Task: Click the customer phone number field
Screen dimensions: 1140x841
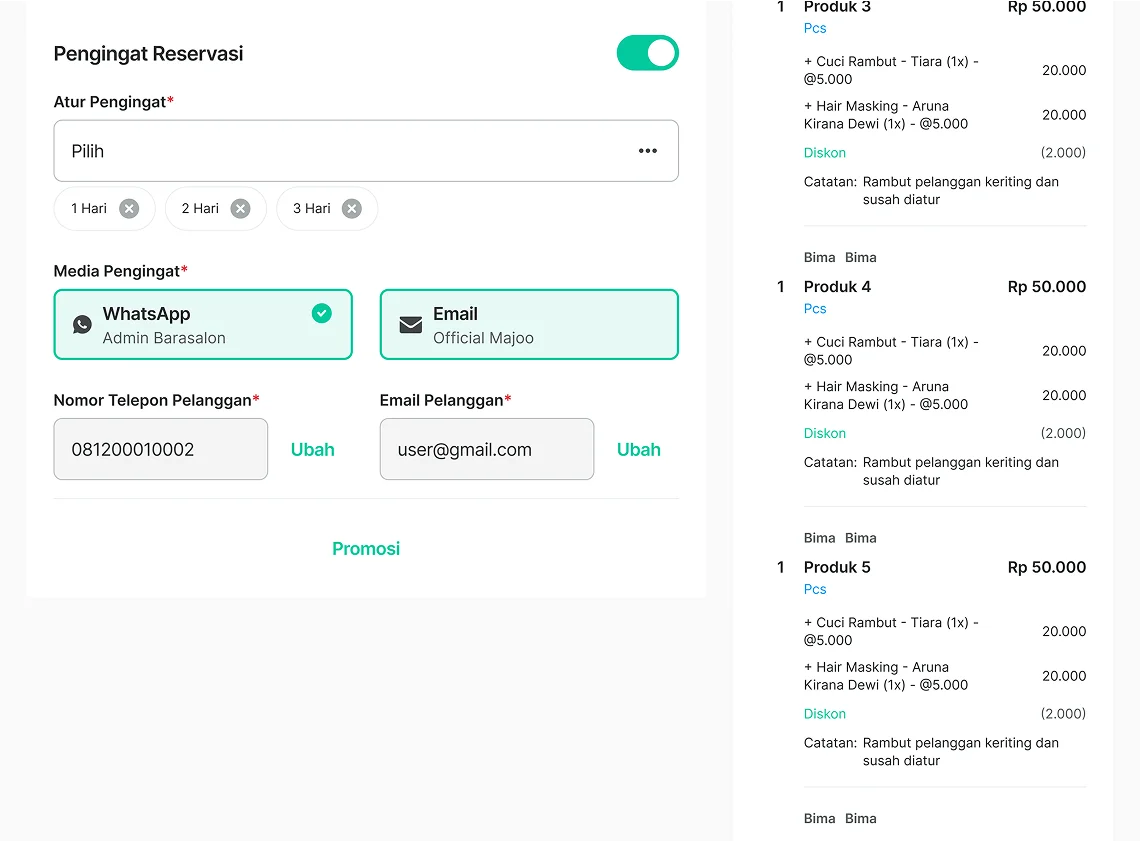Action: click(x=160, y=450)
